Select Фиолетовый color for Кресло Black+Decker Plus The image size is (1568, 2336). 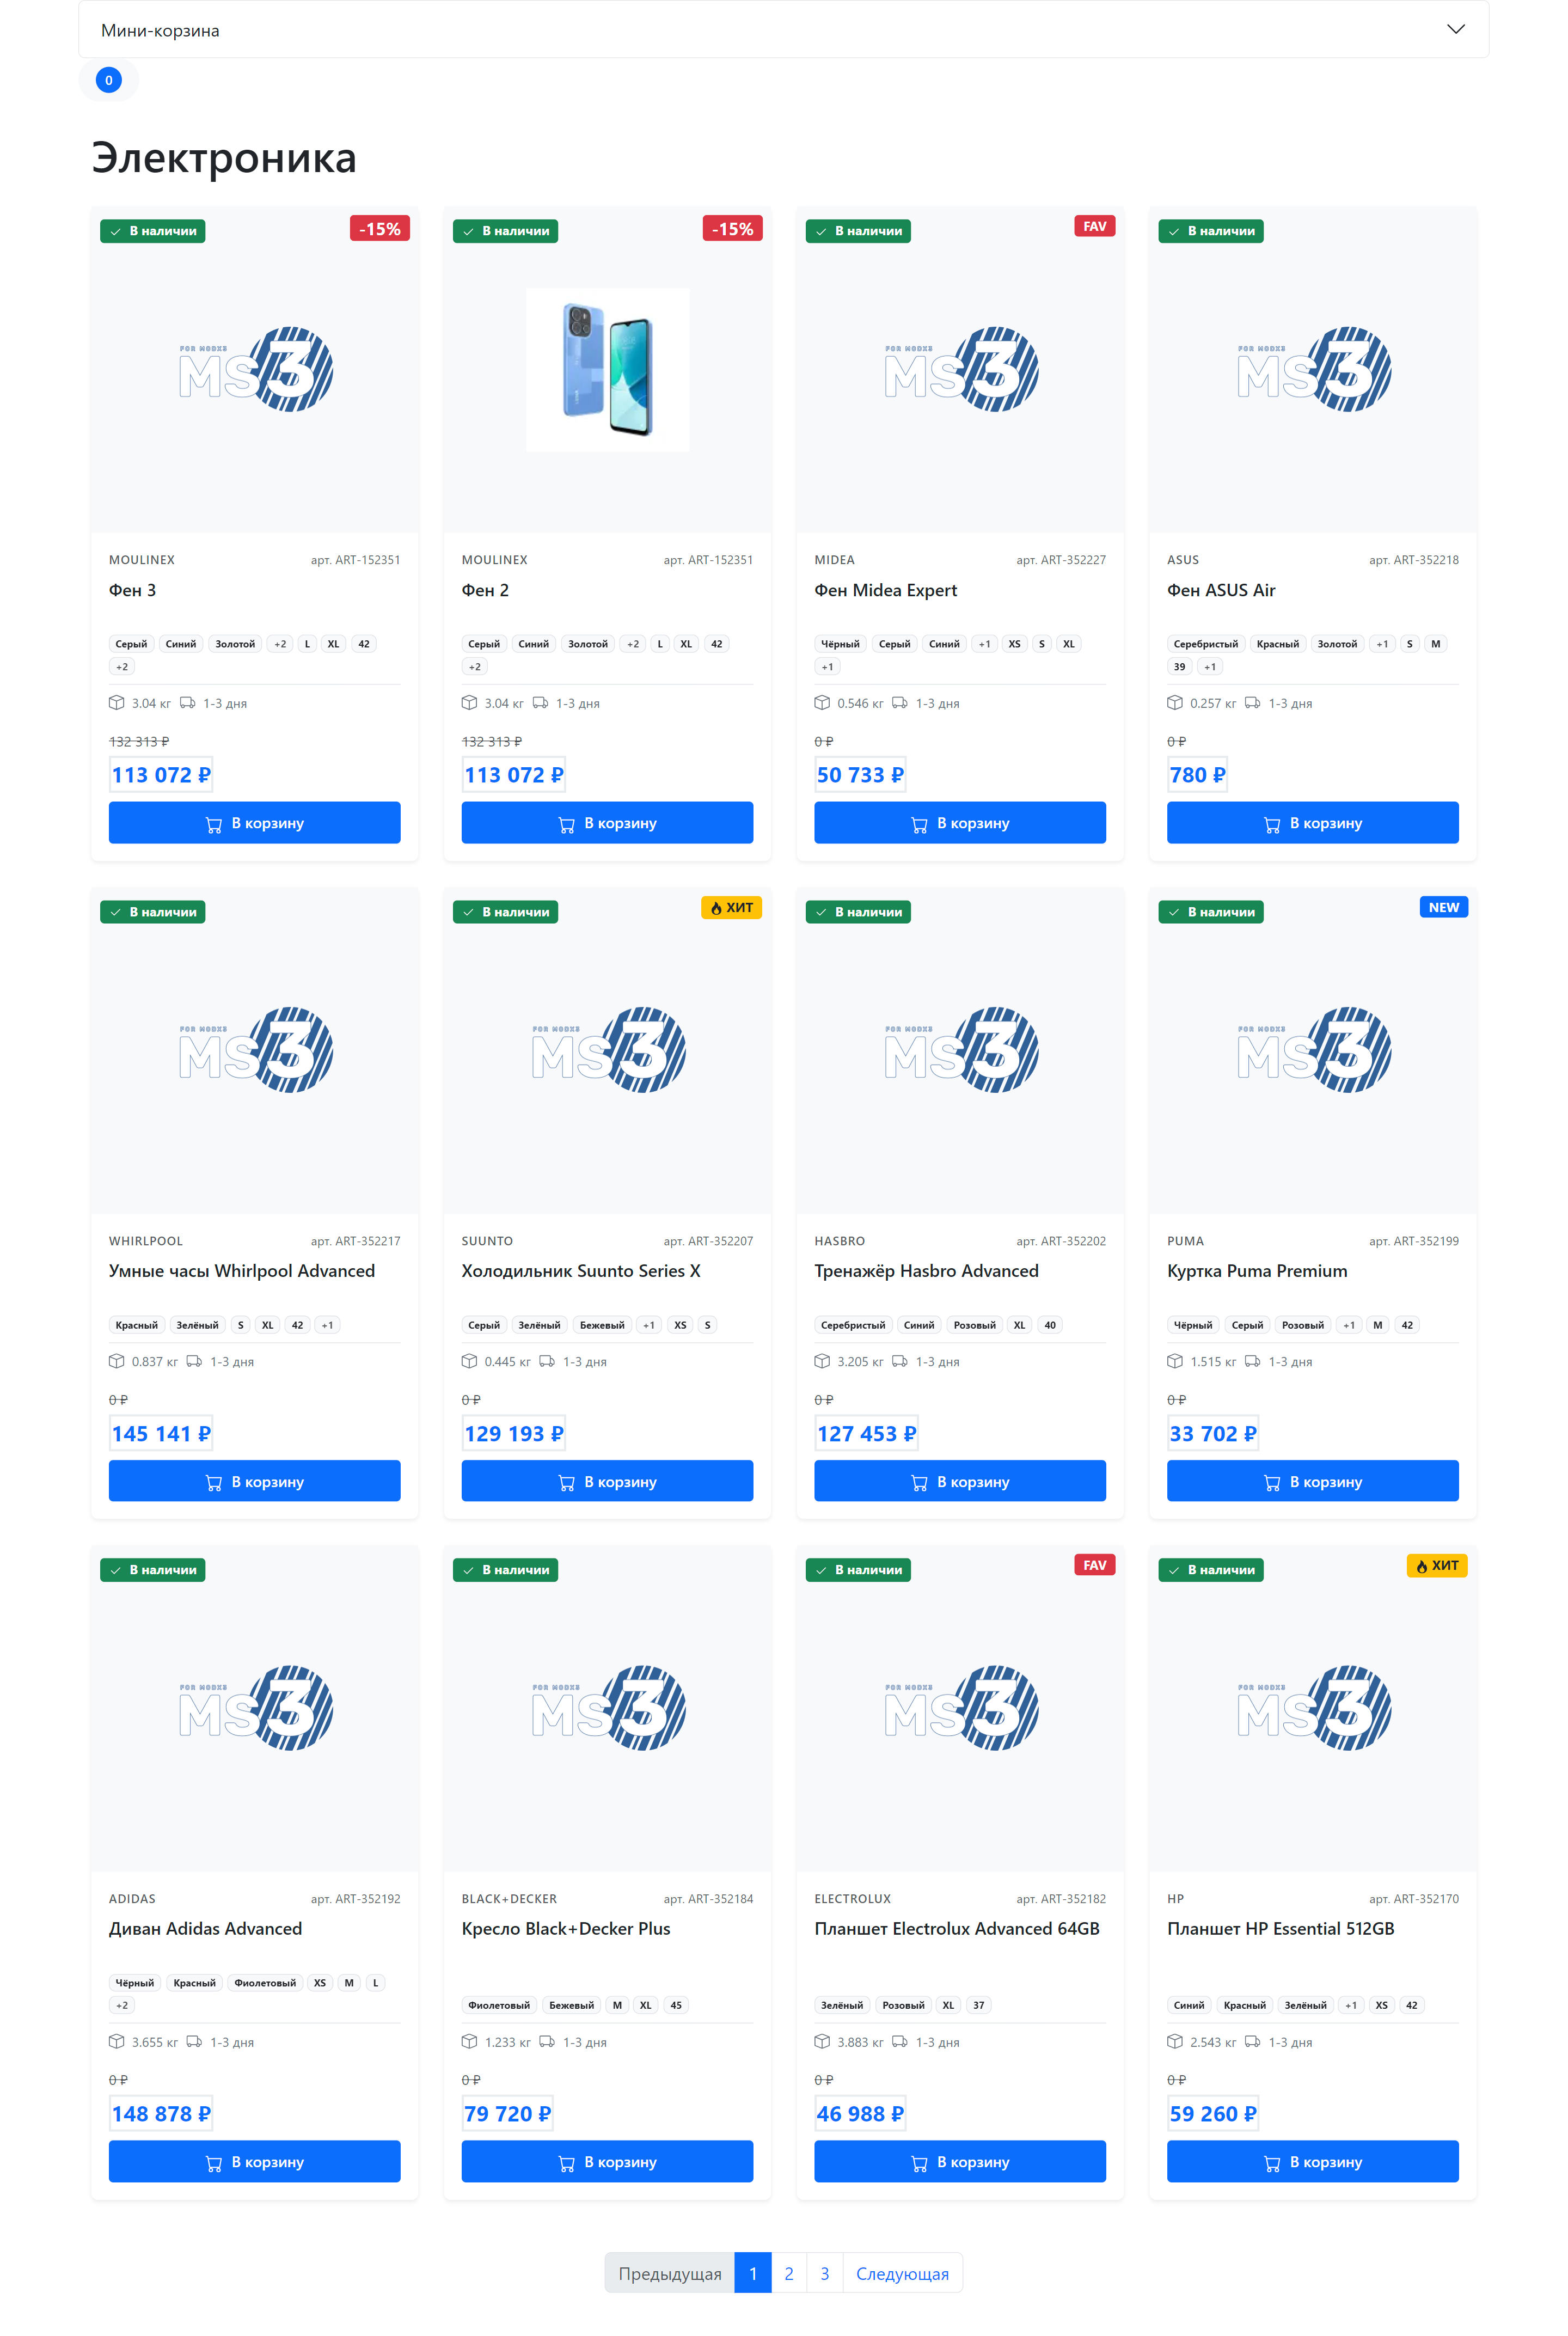pos(498,2004)
